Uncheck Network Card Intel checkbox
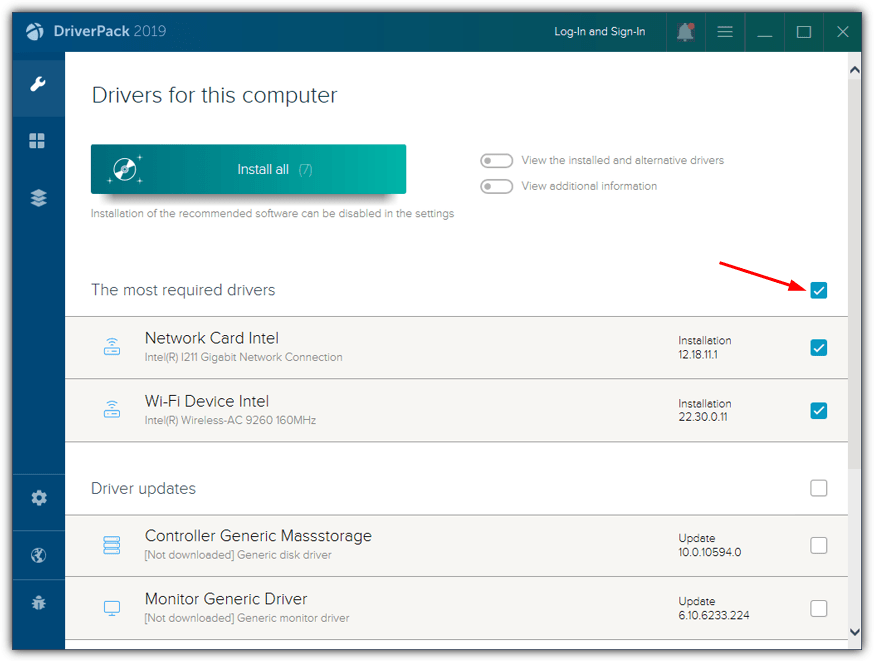Screen dimensions: 874x661 818,348
